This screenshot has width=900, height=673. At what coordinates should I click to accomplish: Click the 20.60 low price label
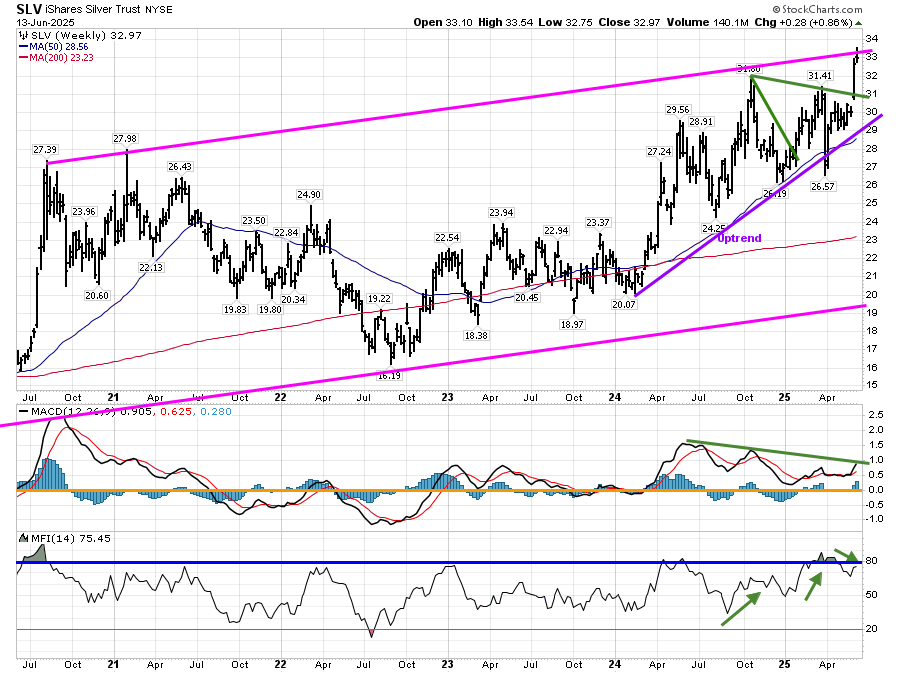pyautogui.click(x=96, y=295)
